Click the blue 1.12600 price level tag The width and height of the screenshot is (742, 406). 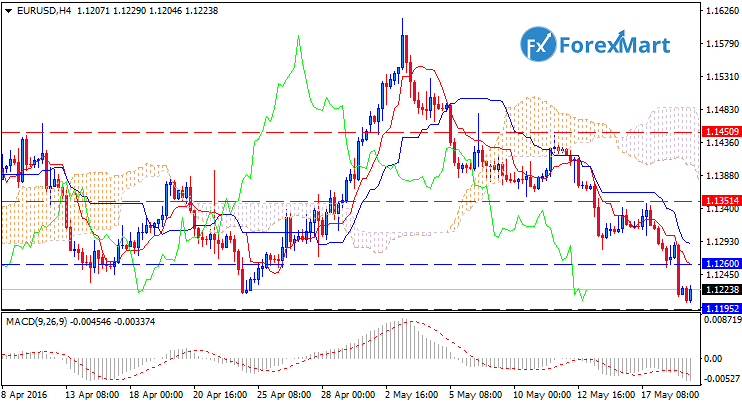tap(719, 264)
